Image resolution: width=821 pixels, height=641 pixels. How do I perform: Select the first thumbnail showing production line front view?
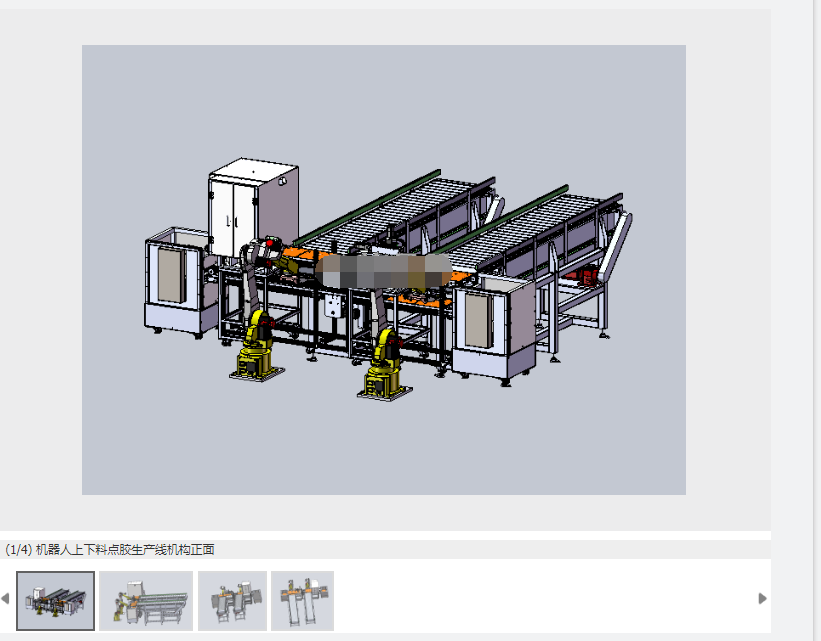tap(56, 601)
